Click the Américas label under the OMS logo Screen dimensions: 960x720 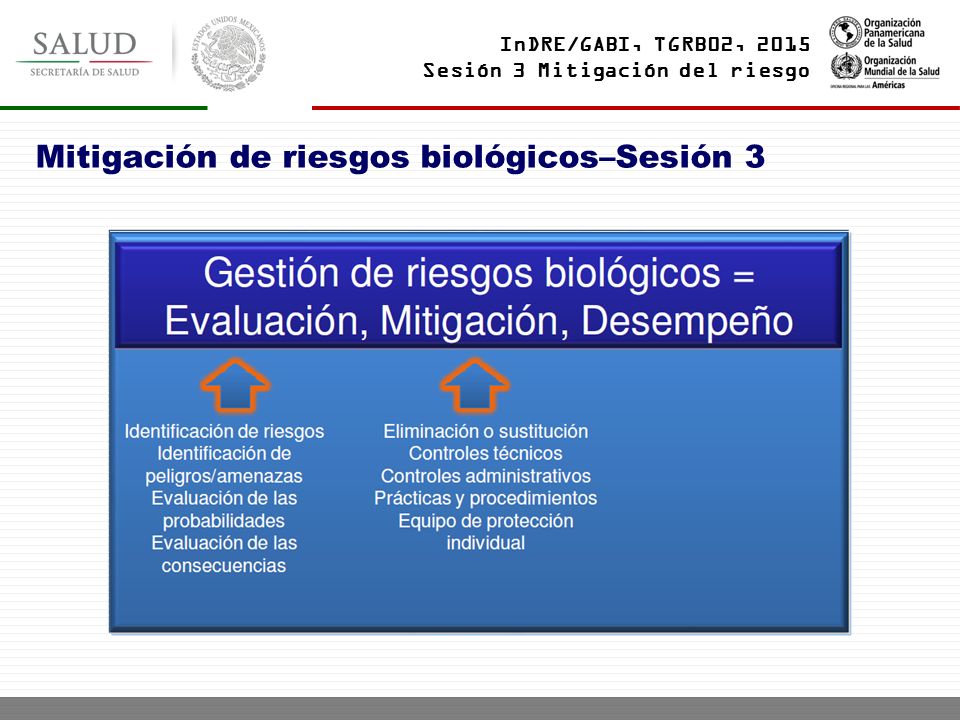pos(888,85)
